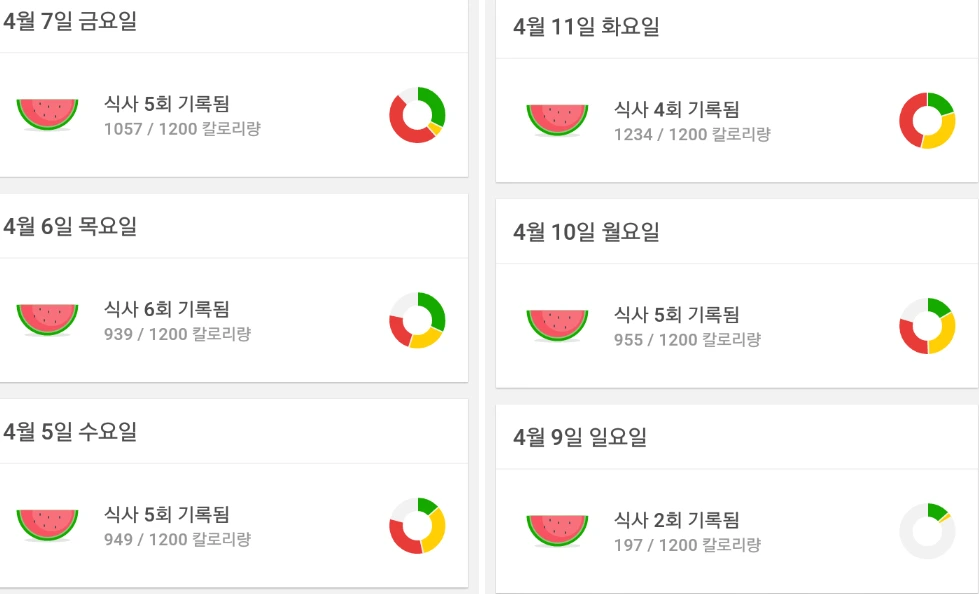Viewport: 979px width, 594px height.
Task: Click the donut chart on April 10 card
Action: tap(927, 327)
